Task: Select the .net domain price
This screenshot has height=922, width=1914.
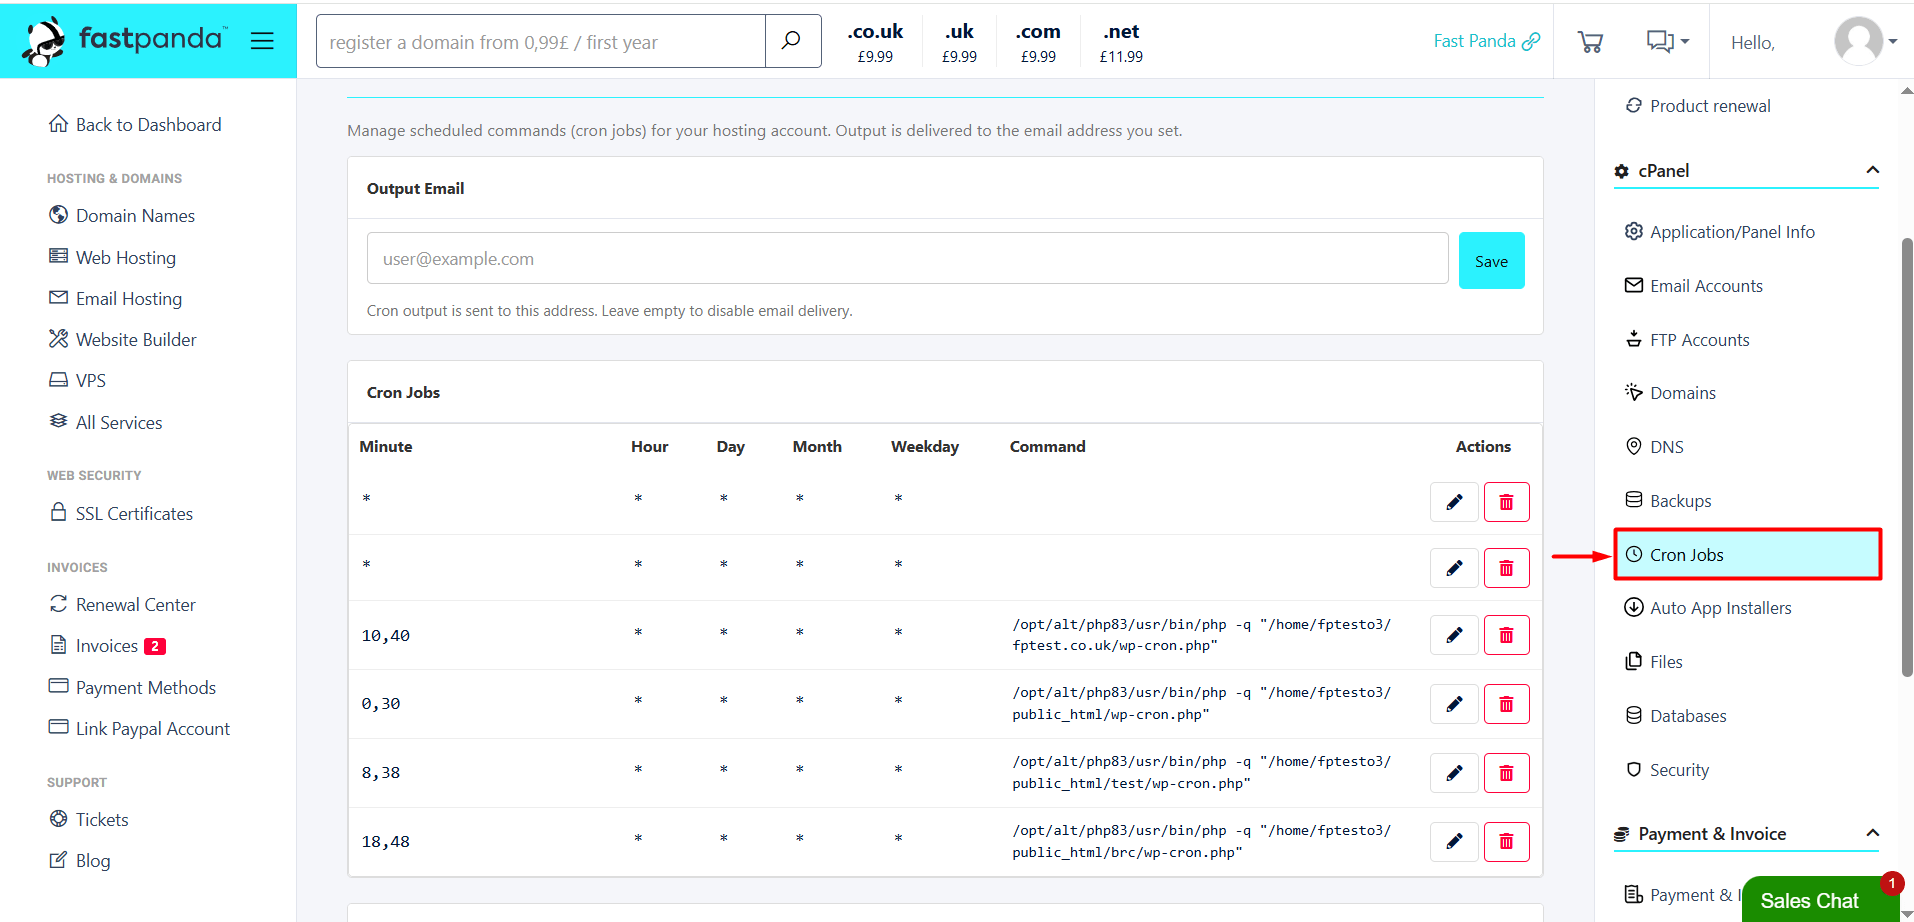Action: click(1121, 43)
